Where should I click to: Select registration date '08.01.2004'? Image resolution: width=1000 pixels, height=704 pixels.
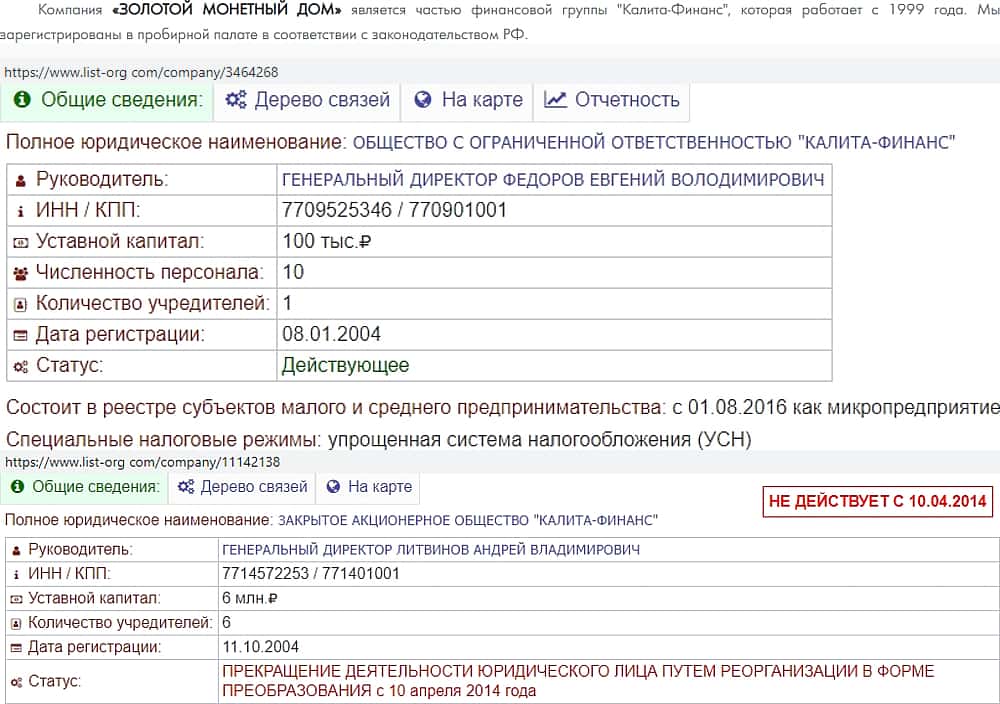coord(331,334)
